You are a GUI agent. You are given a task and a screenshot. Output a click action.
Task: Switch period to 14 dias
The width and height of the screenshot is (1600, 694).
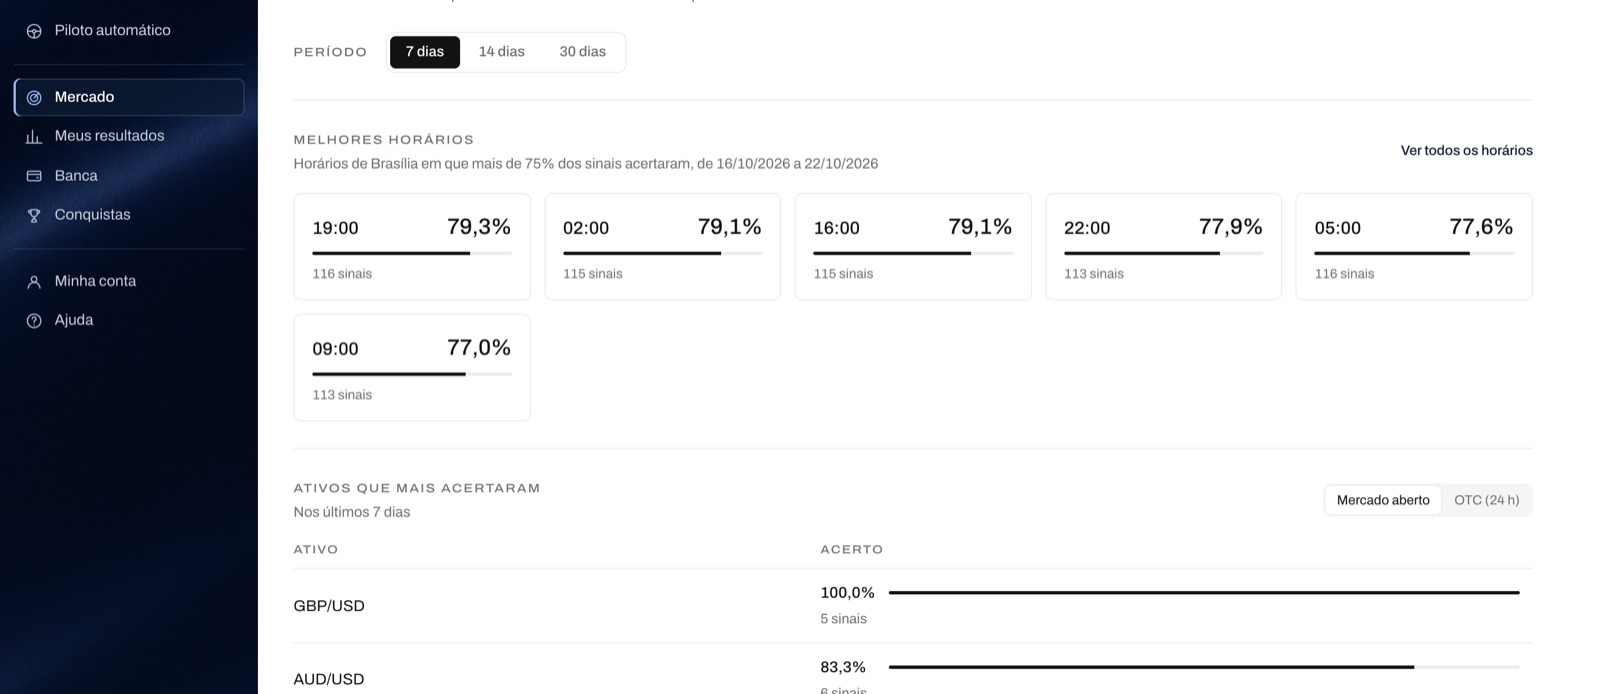point(501,52)
